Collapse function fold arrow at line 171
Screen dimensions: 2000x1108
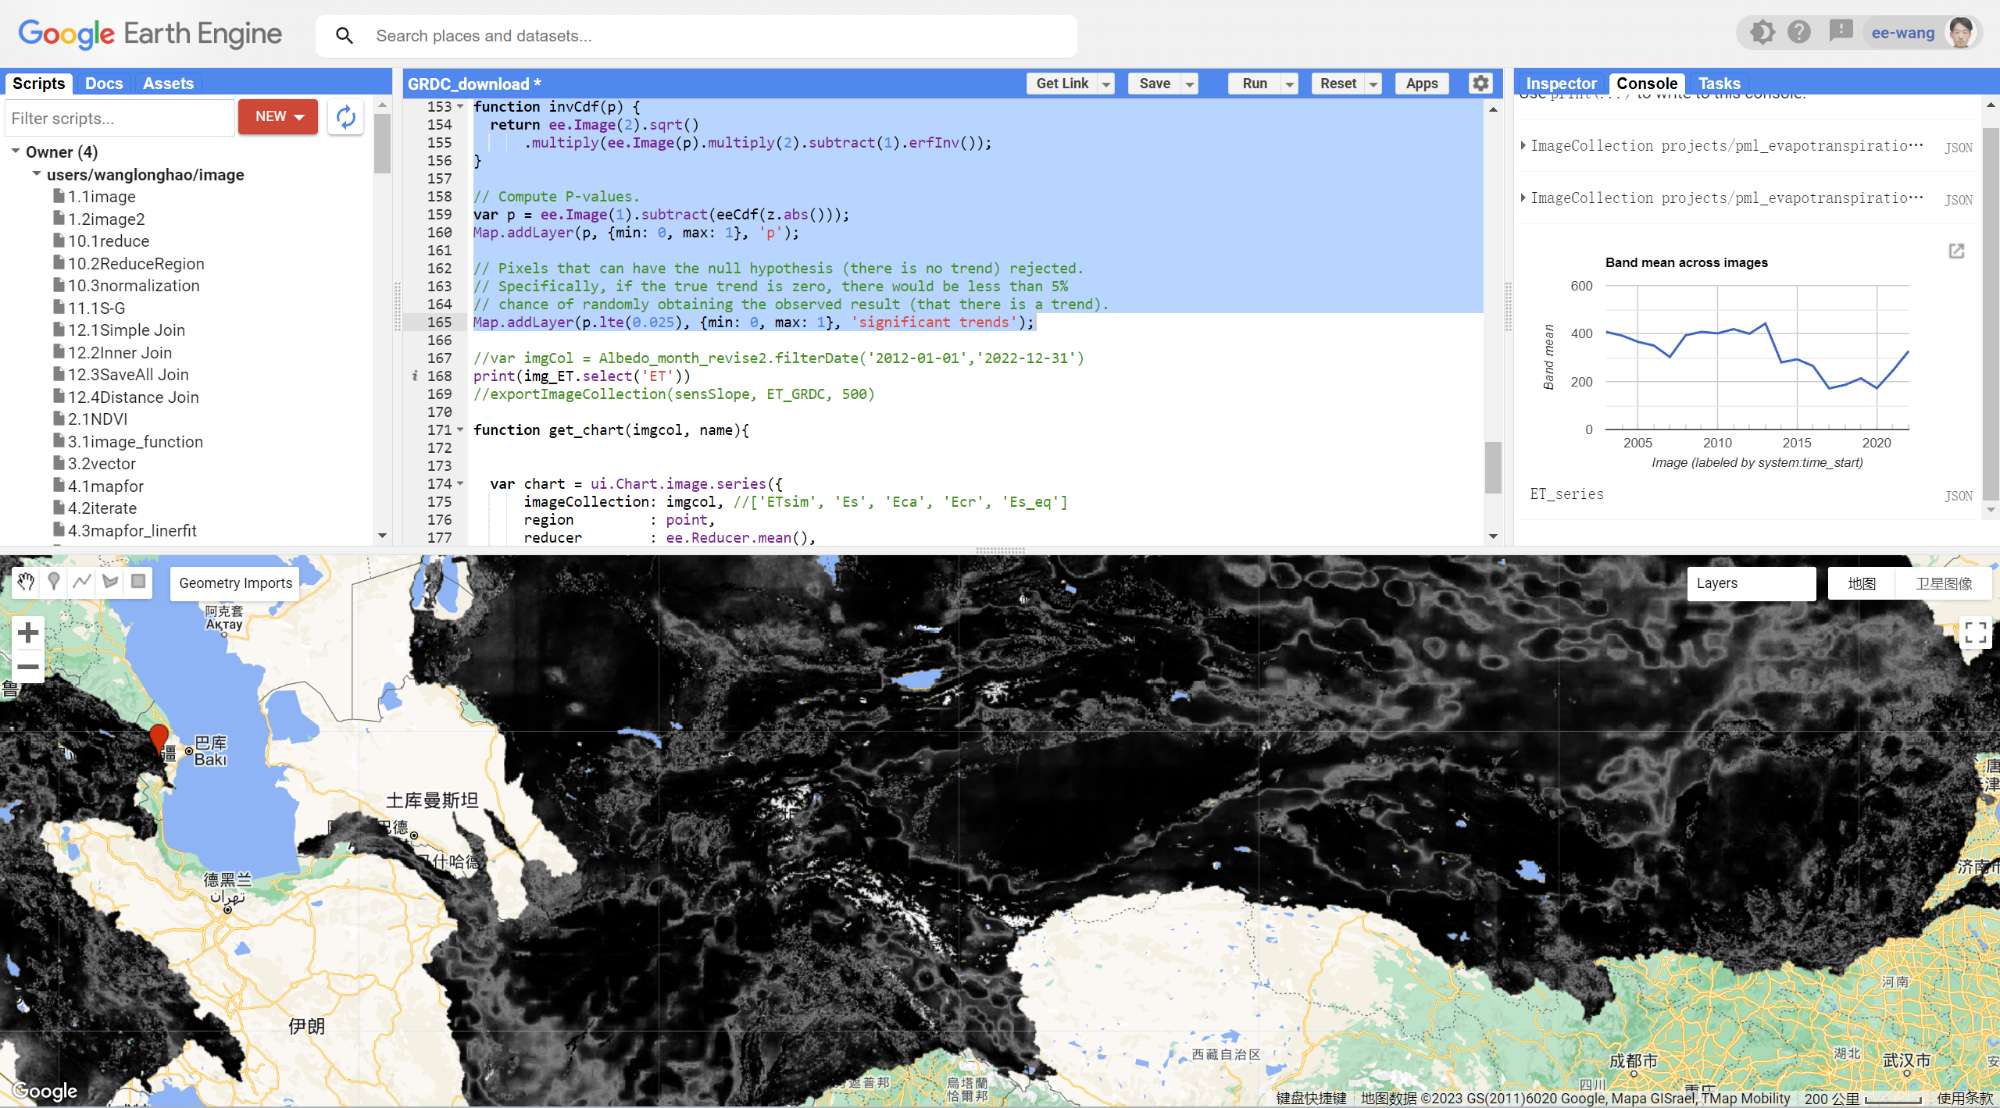pyautogui.click(x=460, y=430)
